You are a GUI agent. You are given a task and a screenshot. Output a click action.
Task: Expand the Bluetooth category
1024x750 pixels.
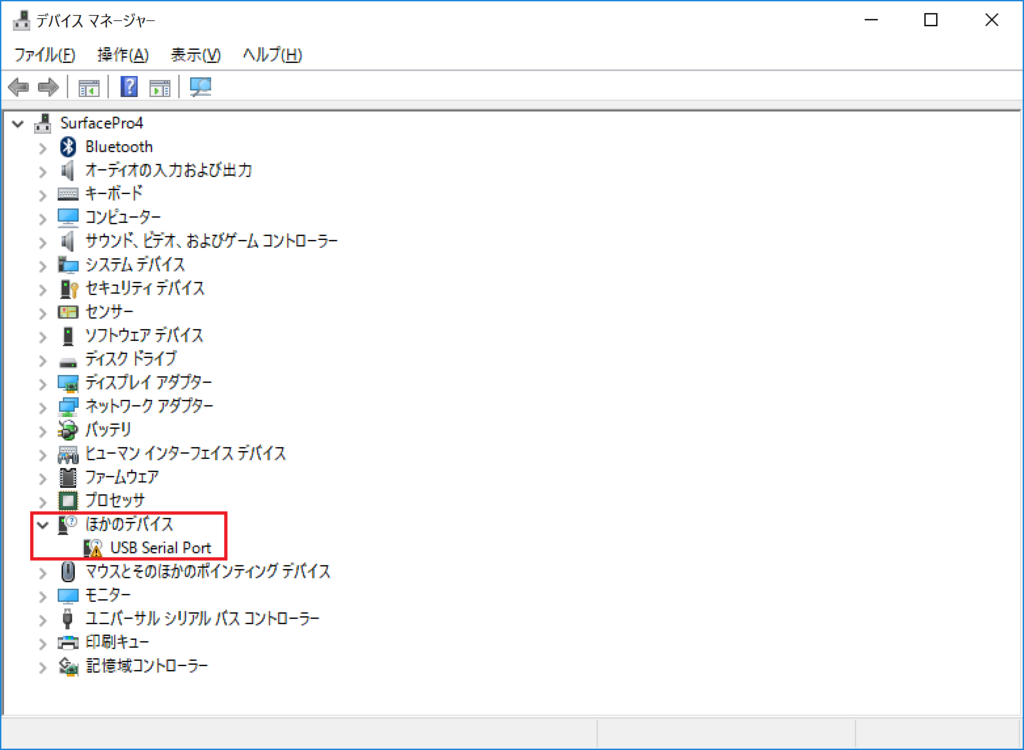point(43,148)
